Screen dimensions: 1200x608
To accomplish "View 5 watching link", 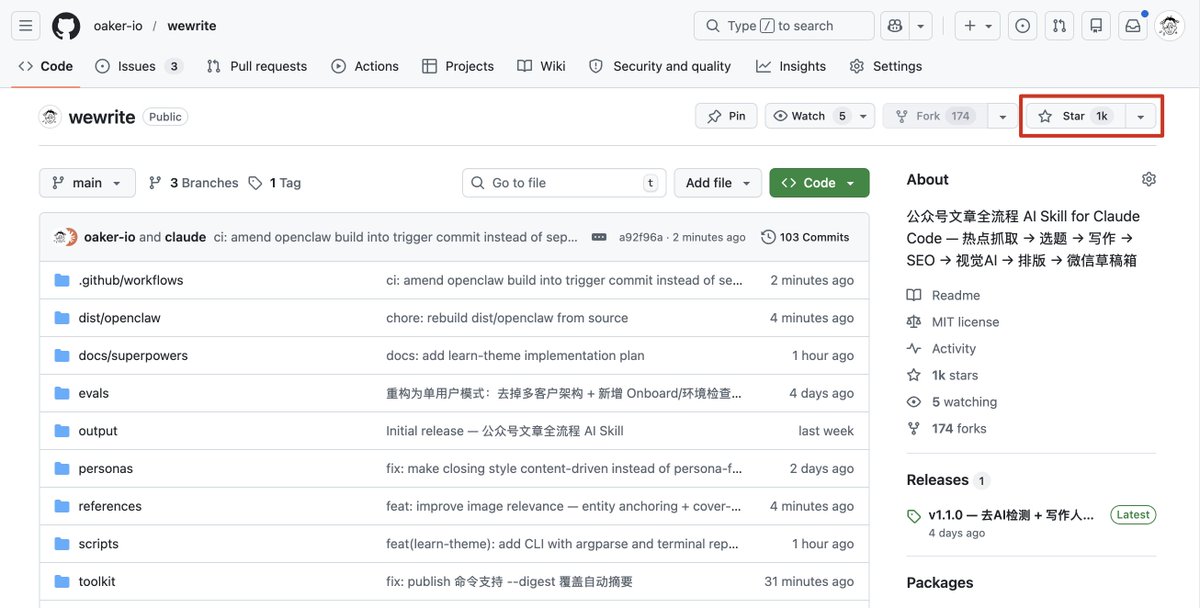I will coord(952,402).
